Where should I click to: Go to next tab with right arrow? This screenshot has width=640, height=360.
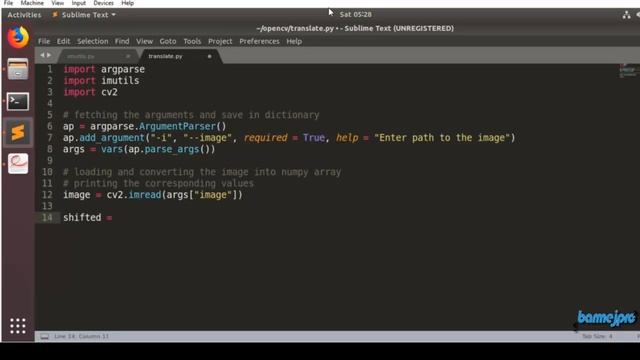click(49, 55)
